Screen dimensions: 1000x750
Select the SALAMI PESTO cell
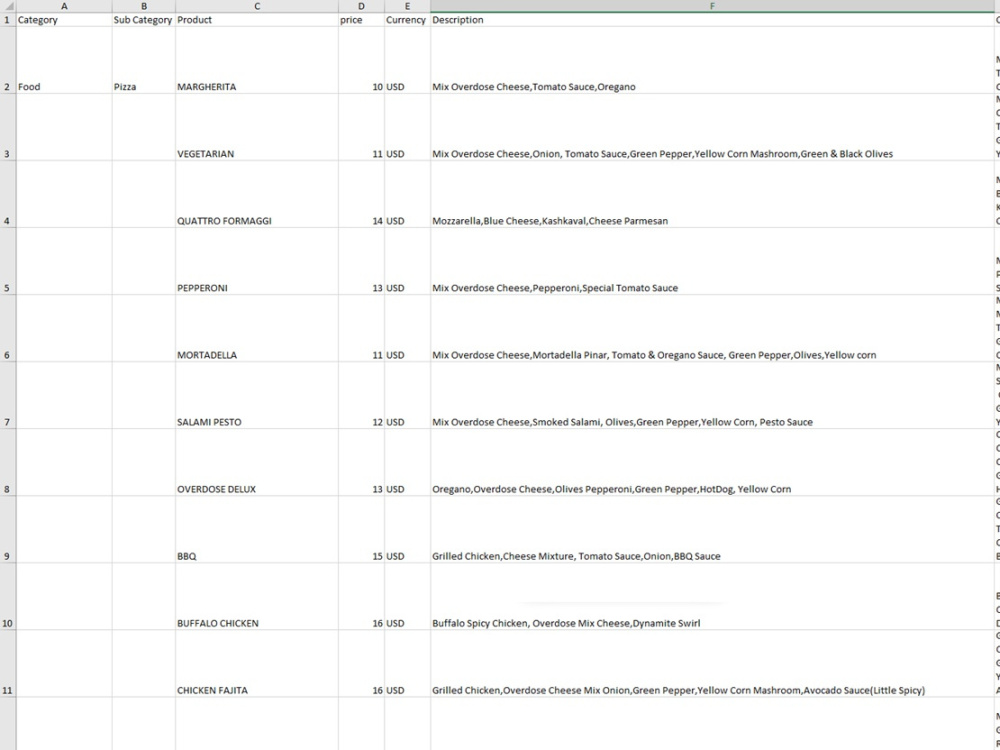coord(257,395)
